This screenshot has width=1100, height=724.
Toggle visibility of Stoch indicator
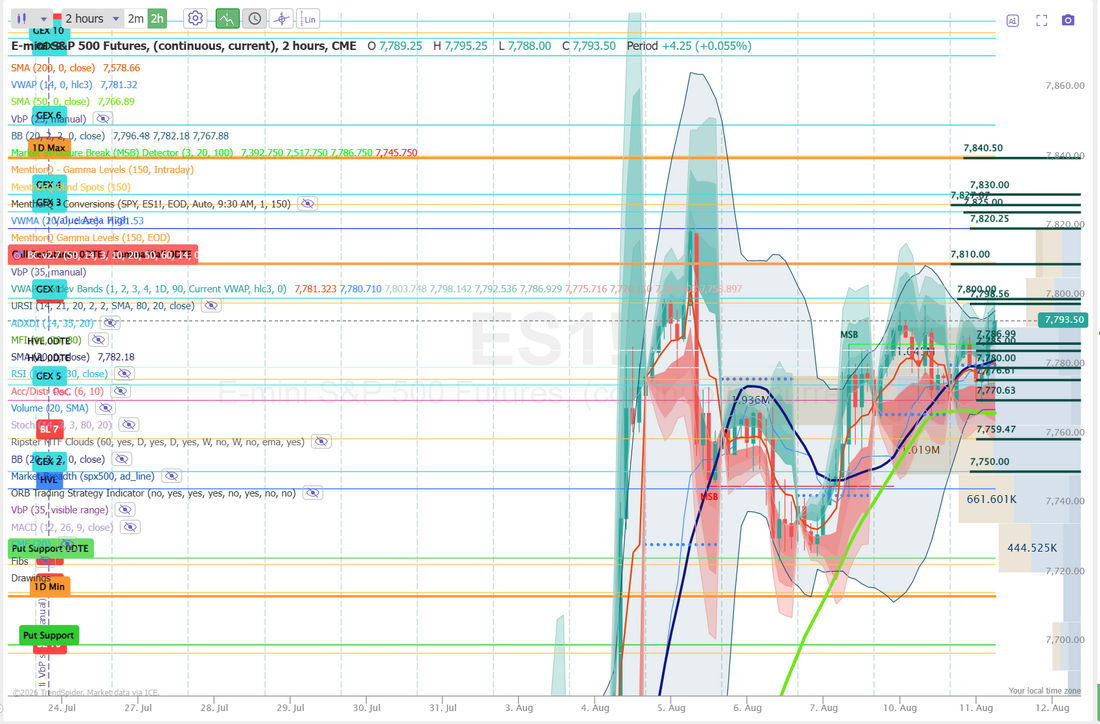(x=128, y=424)
